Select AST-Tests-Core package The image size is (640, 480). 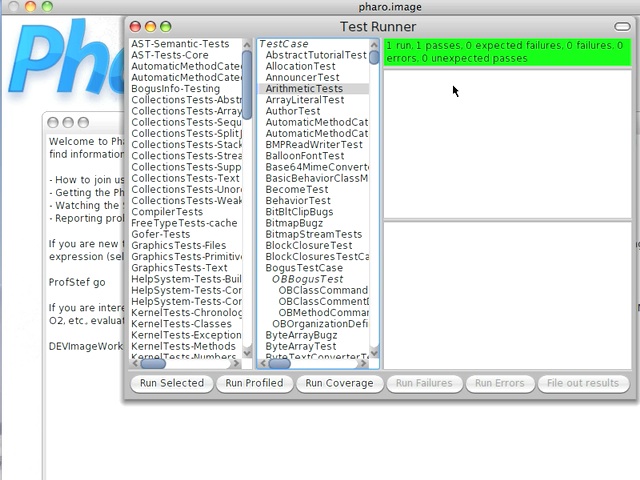tap(170, 55)
